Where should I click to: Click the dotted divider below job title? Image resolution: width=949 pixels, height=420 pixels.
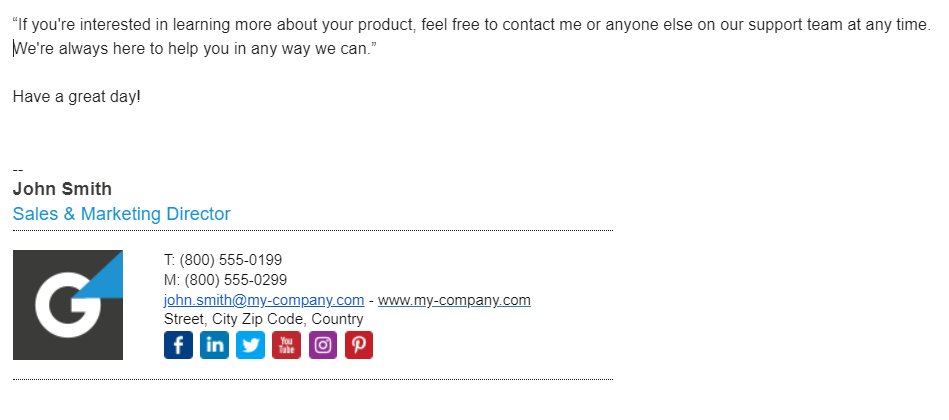pyautogui.click(x=312, y=230)
